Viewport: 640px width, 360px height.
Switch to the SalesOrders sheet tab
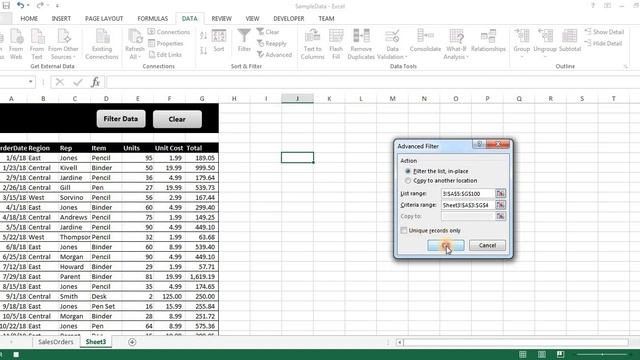(x=56, y=342)
